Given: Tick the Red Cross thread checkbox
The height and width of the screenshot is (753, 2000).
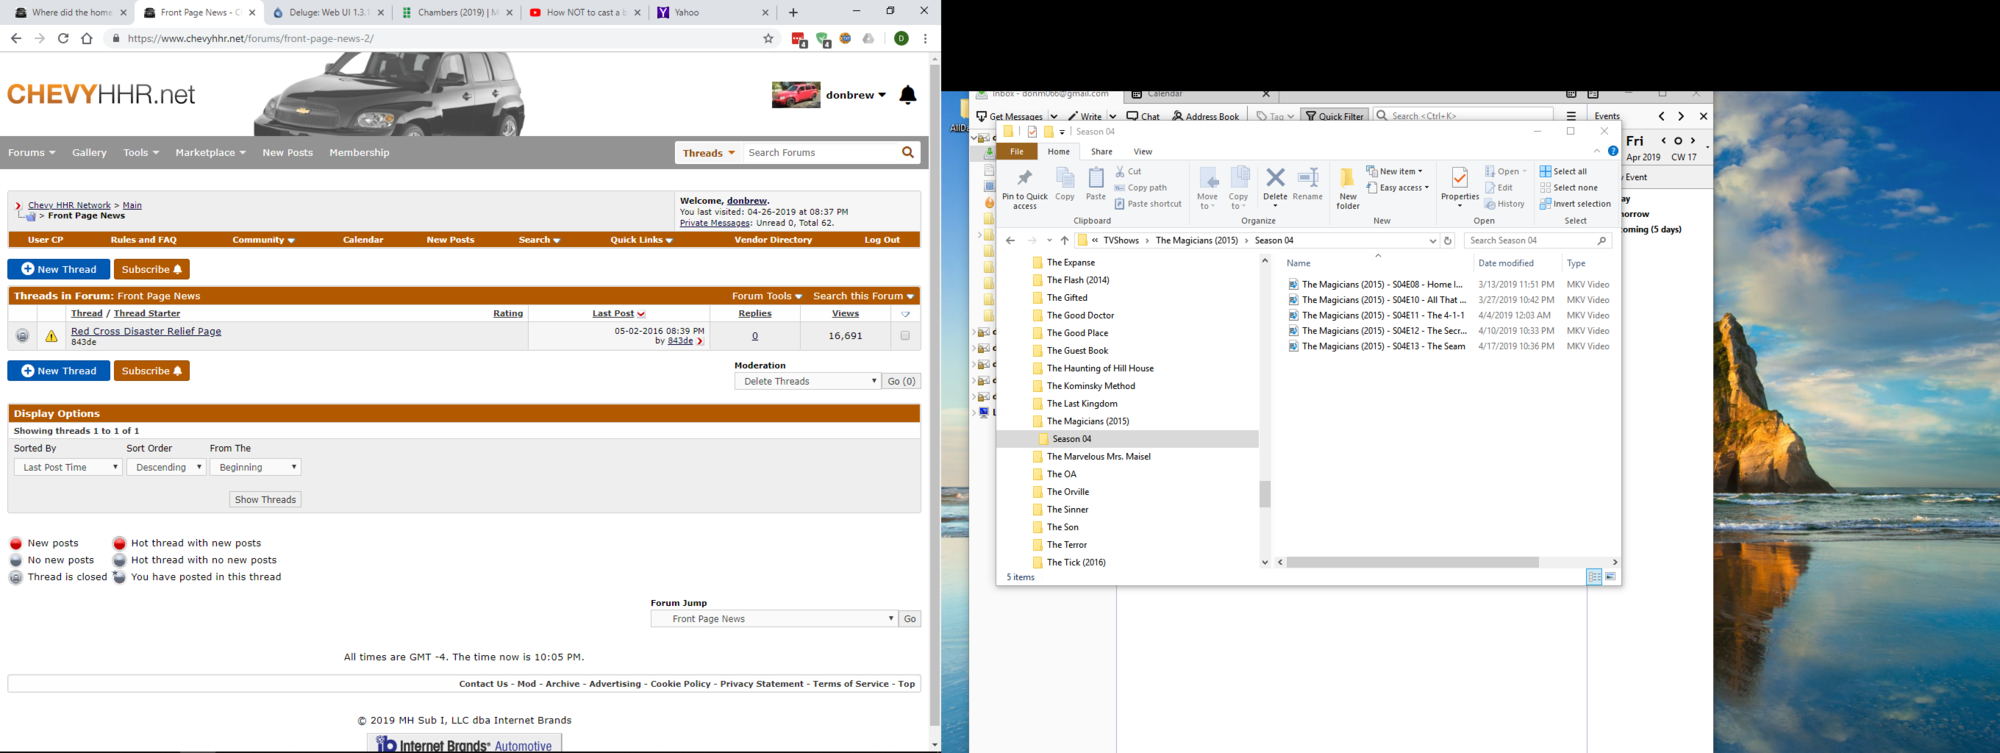Looking at the screenshot, I should point(905,336).
